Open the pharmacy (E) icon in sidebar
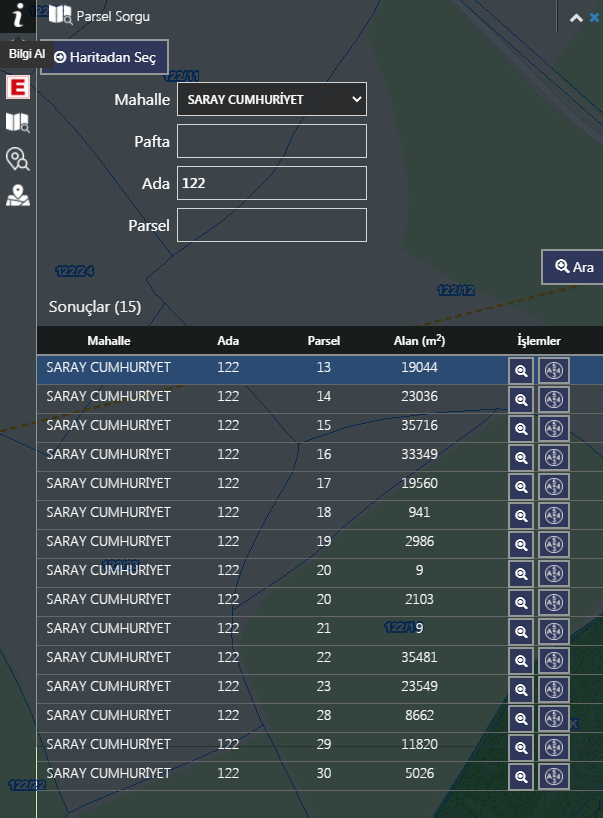Image resolution: width=603 pixels, height=818 pixels. point(18,88)
